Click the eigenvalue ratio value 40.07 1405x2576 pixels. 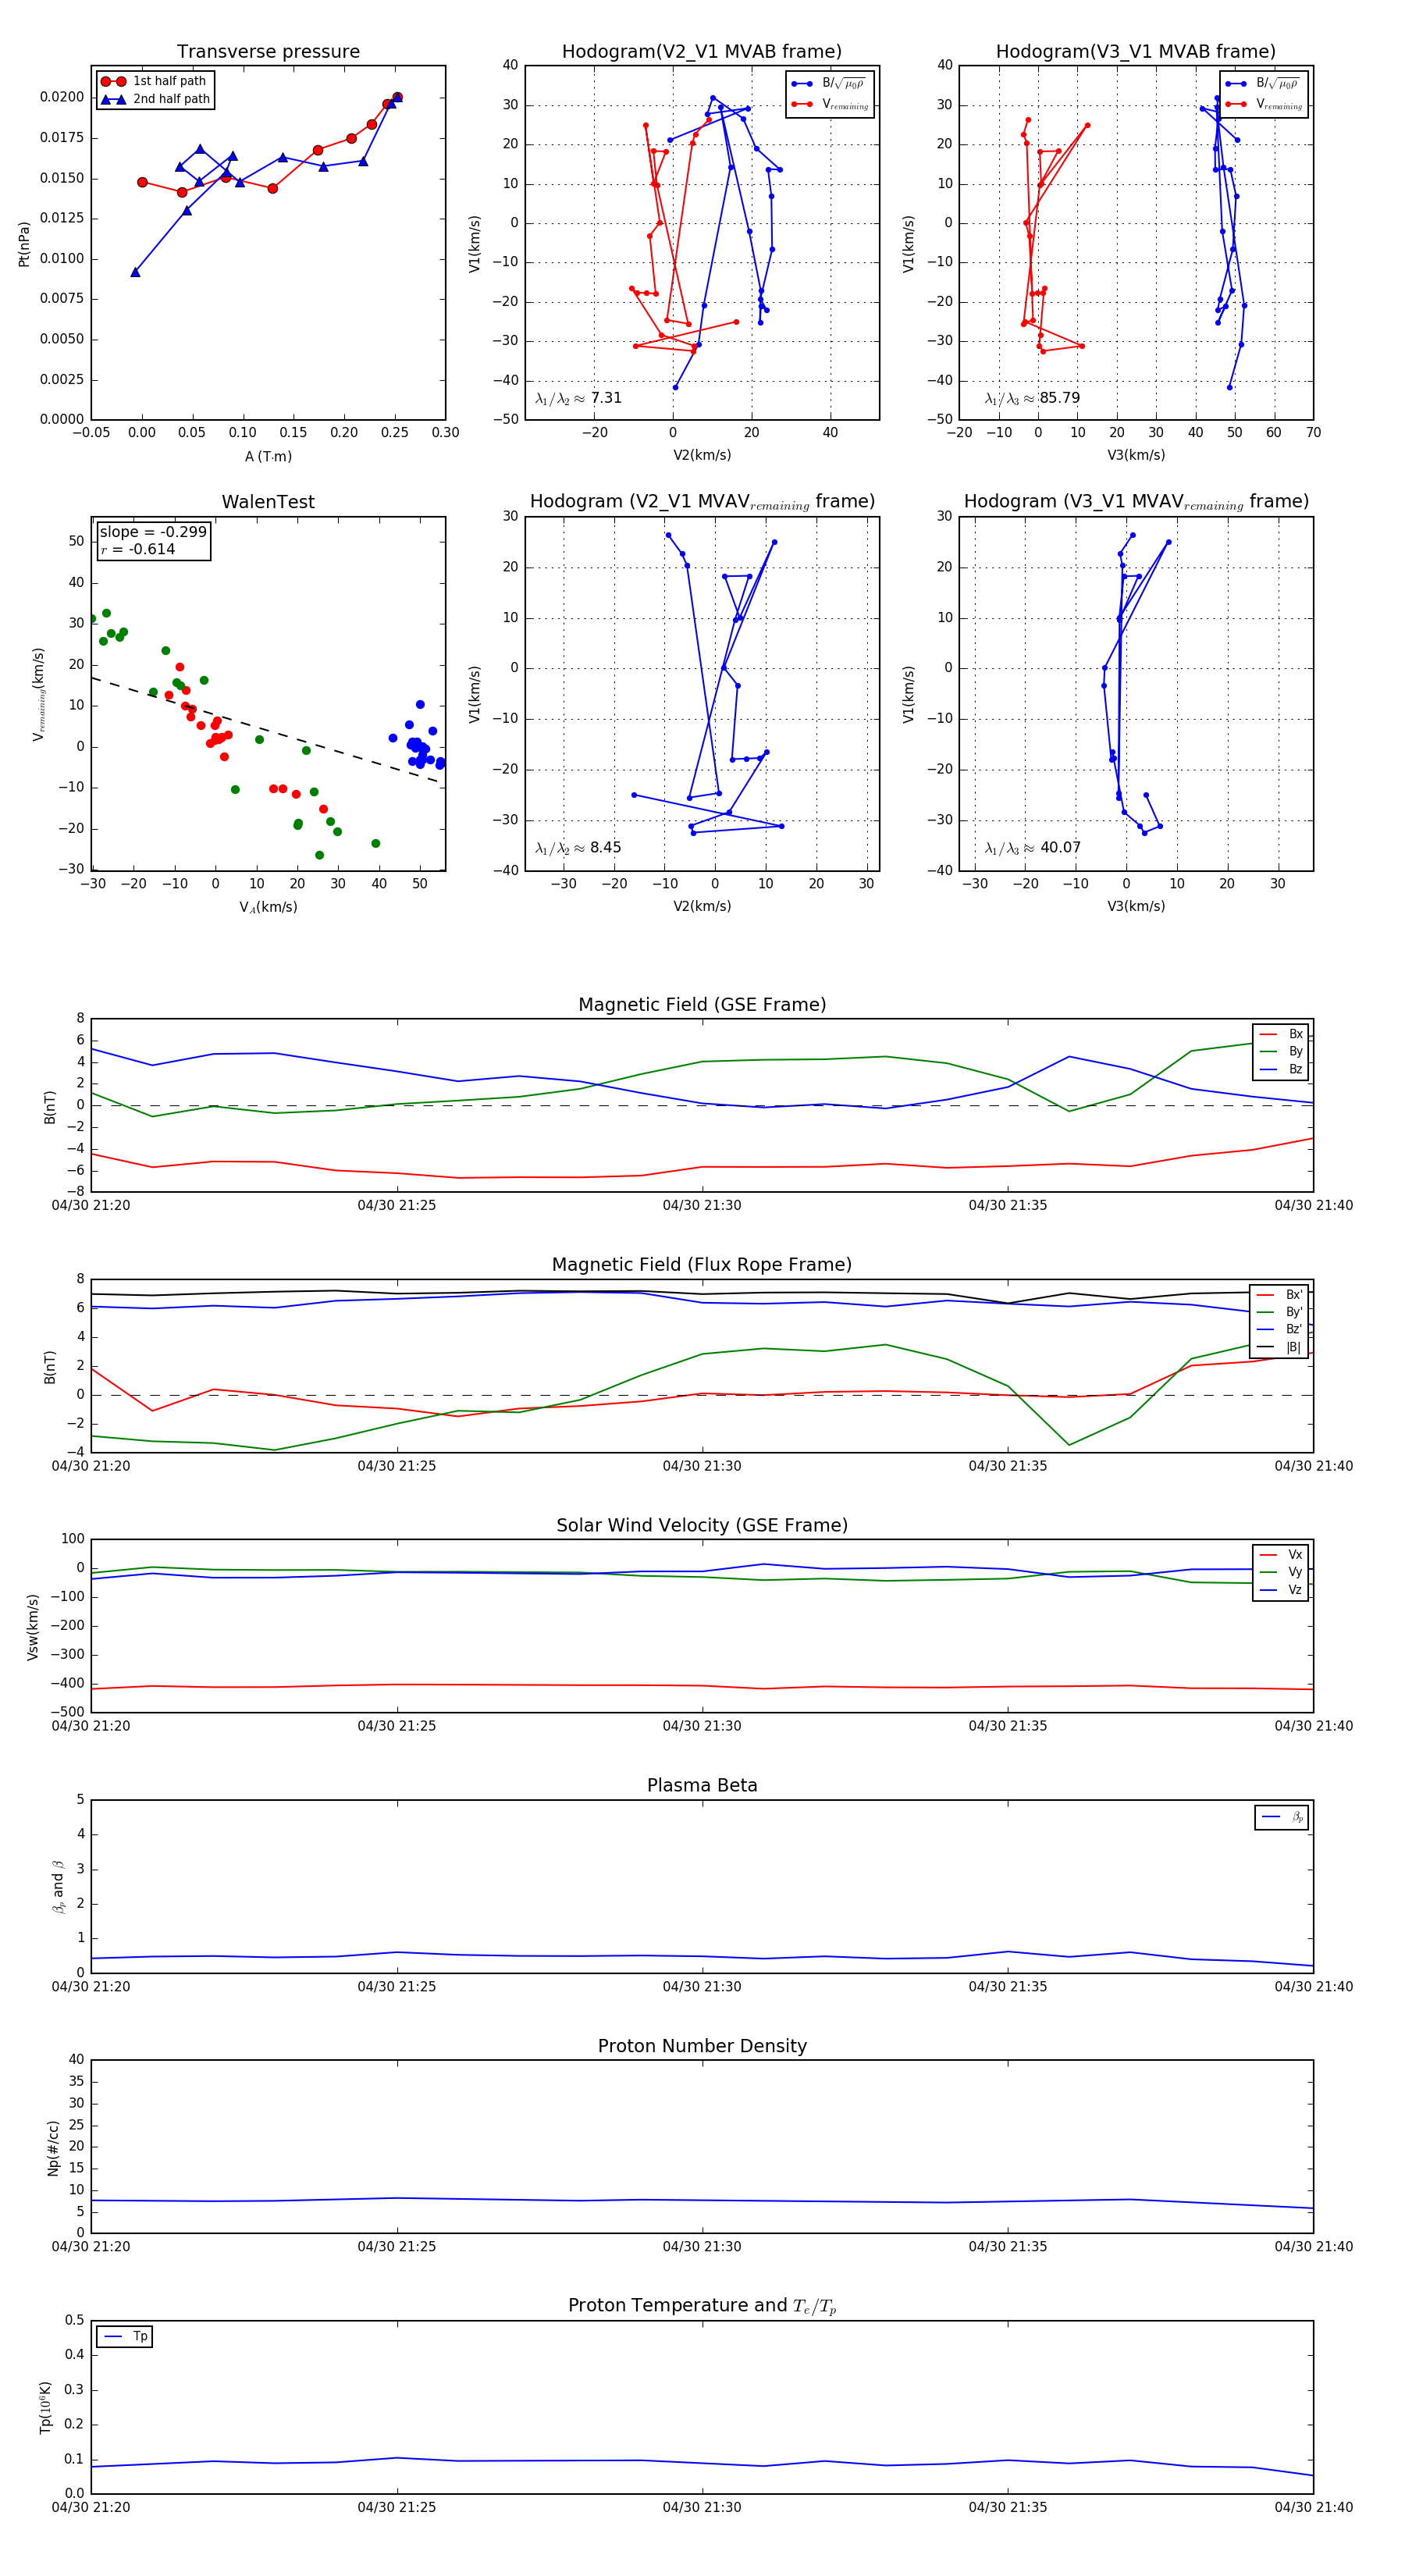tap(1061, 848)
